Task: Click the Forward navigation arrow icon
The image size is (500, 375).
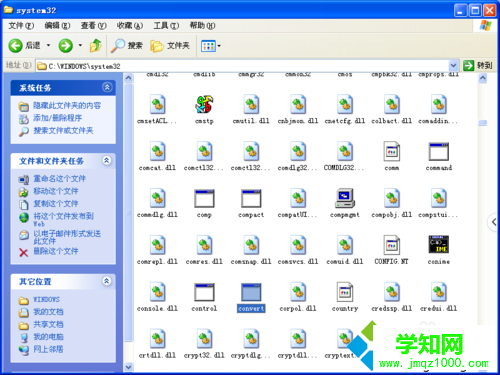Action: click(x=66, y=45)
